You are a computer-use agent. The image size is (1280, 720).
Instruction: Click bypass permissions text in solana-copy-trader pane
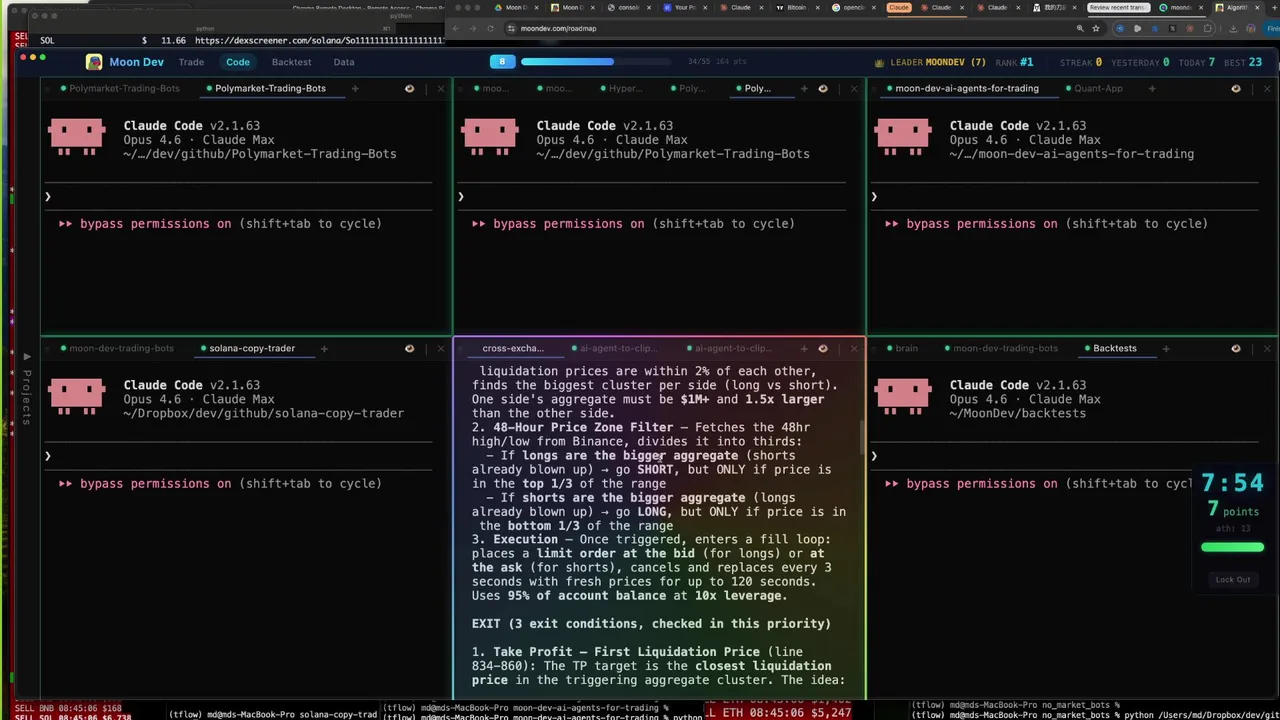click(220, 484)
